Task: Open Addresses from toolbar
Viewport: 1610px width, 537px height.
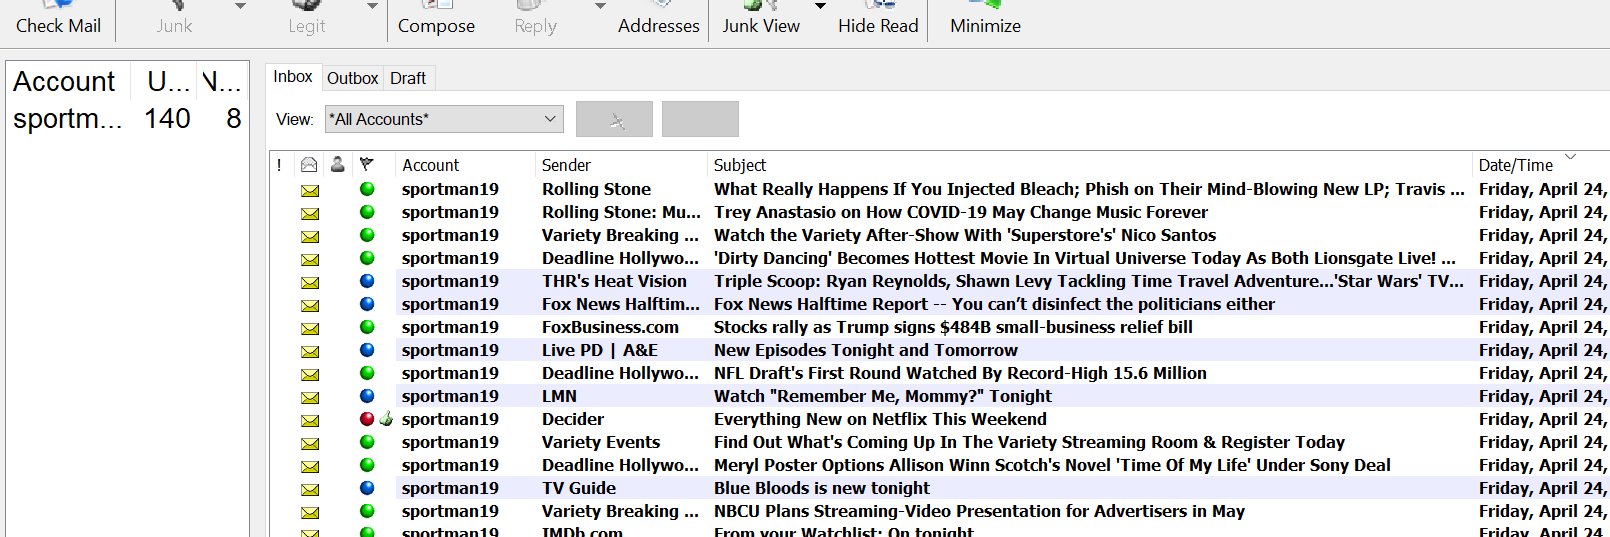Action: point(658,20)
